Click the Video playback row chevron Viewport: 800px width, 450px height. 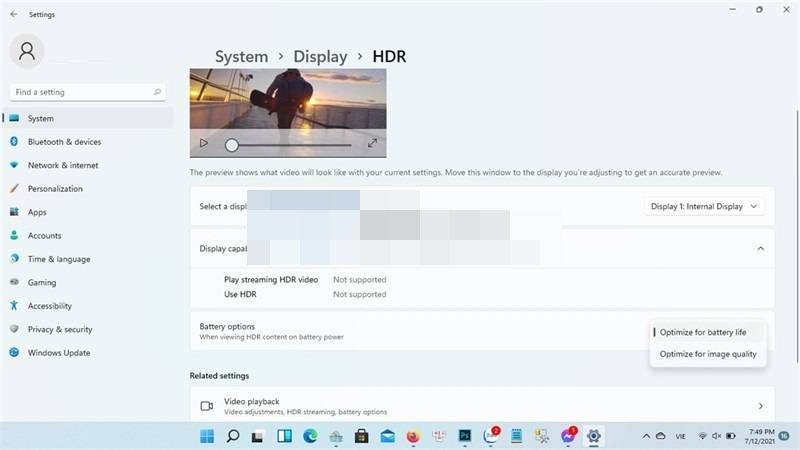point(760,406)
